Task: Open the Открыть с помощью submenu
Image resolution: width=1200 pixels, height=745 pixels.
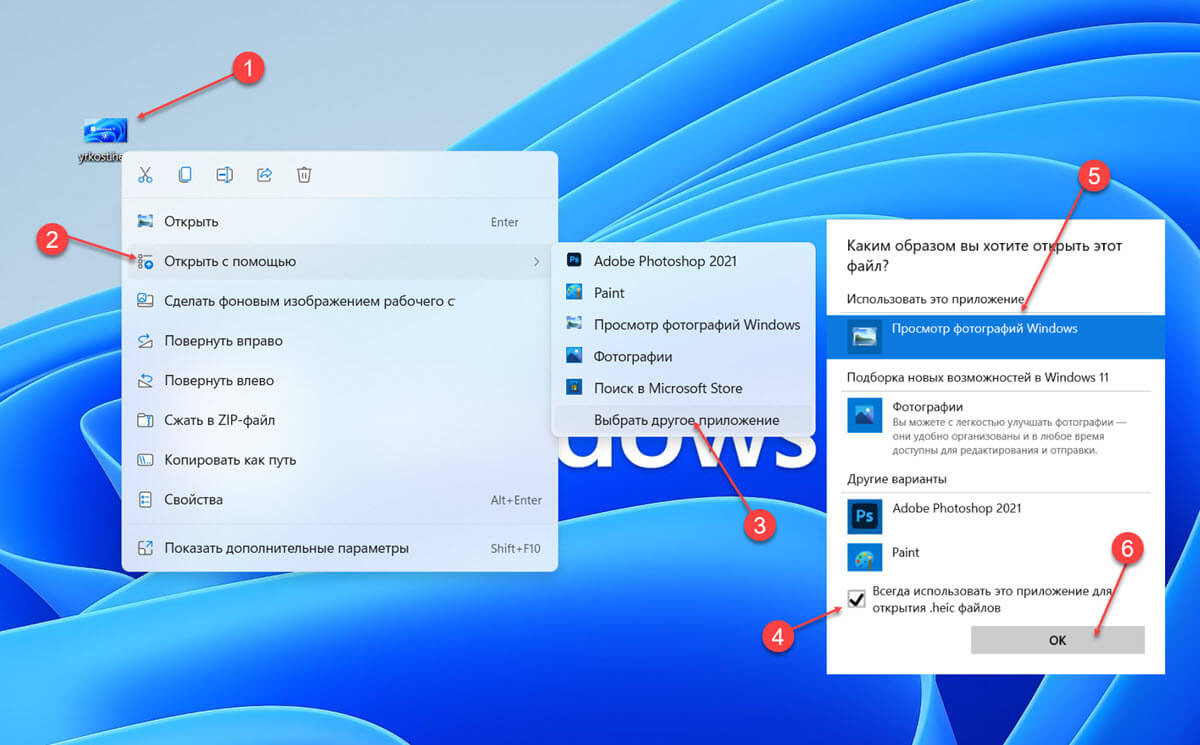Action: click(x=340, y=261)
